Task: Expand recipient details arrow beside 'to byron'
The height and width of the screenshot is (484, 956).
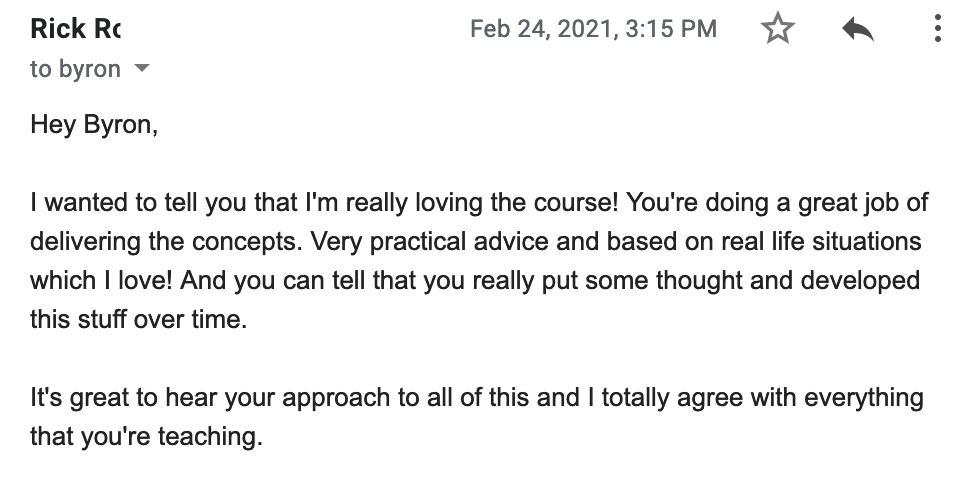Action: coord(141,68)
